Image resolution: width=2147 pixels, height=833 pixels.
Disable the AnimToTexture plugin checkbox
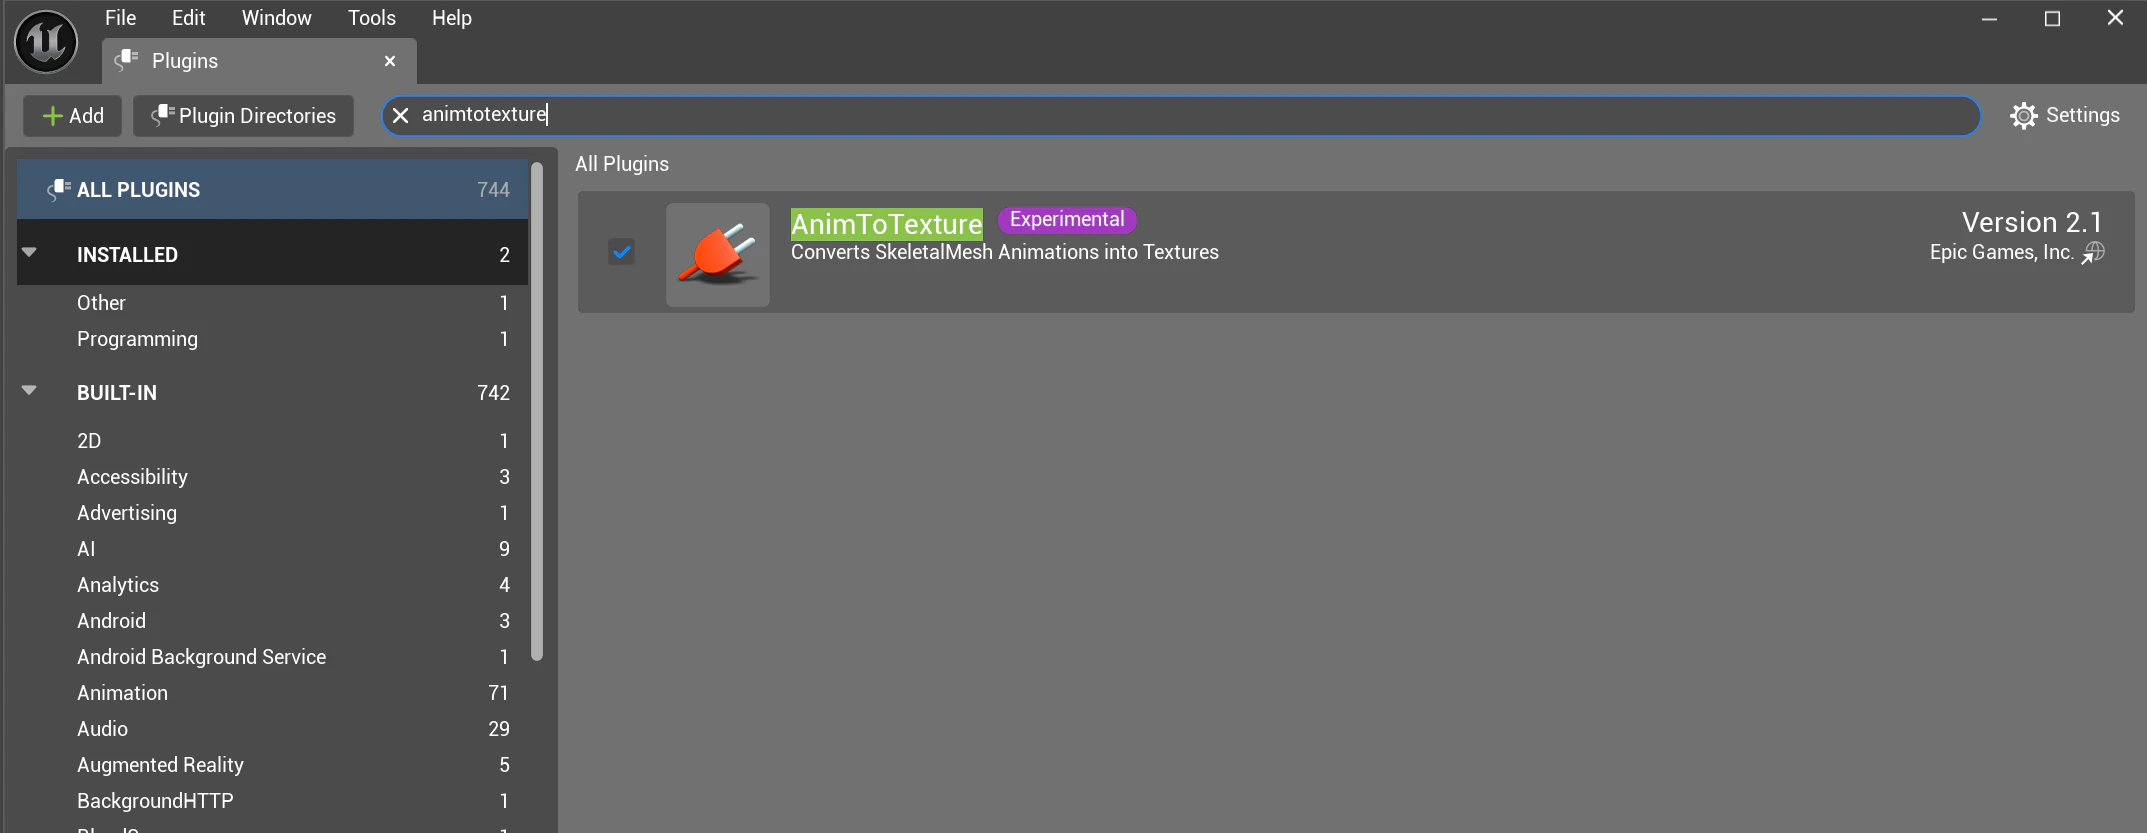tap(622, 252)
